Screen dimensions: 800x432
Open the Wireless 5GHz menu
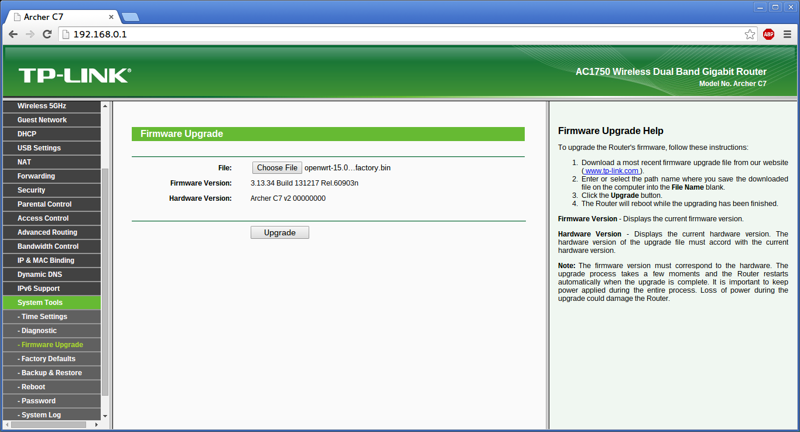(x=52, y=106)
